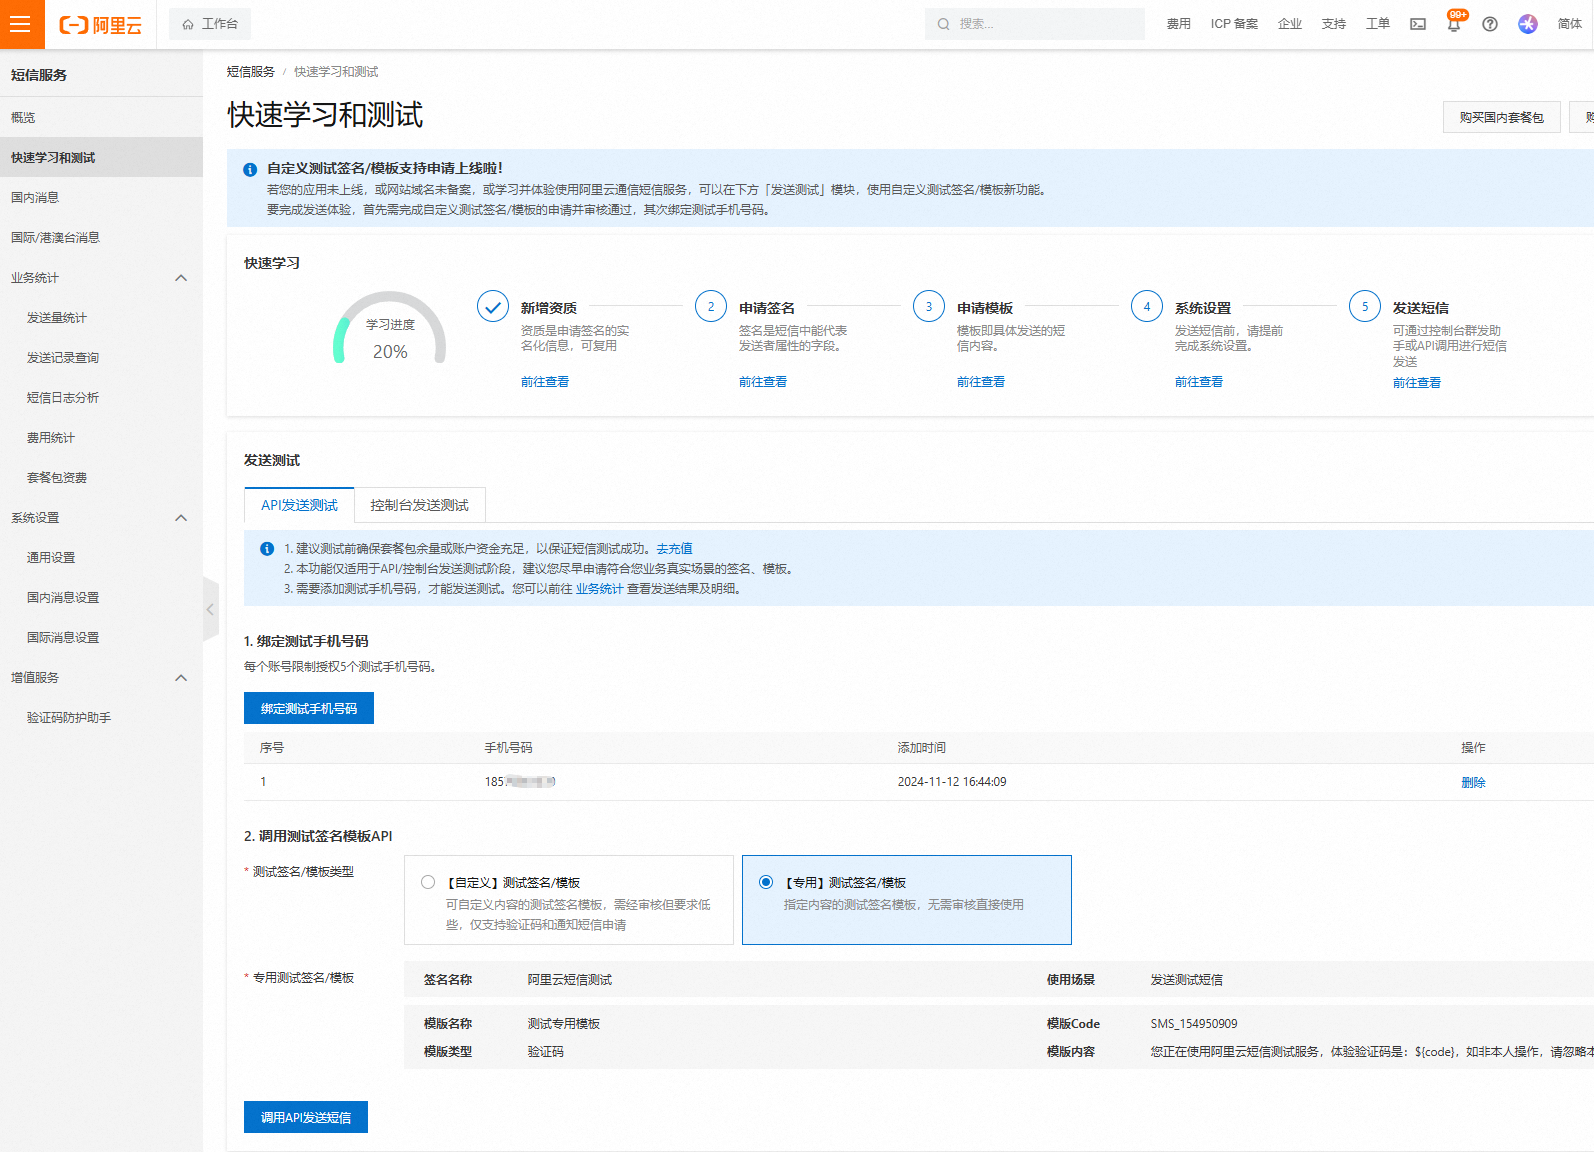Image resolution: width=1594 pixels, height=1152 pixels.
Task: Open 国际消息设置 in the sidebar
Action: [x=101, y=637]
